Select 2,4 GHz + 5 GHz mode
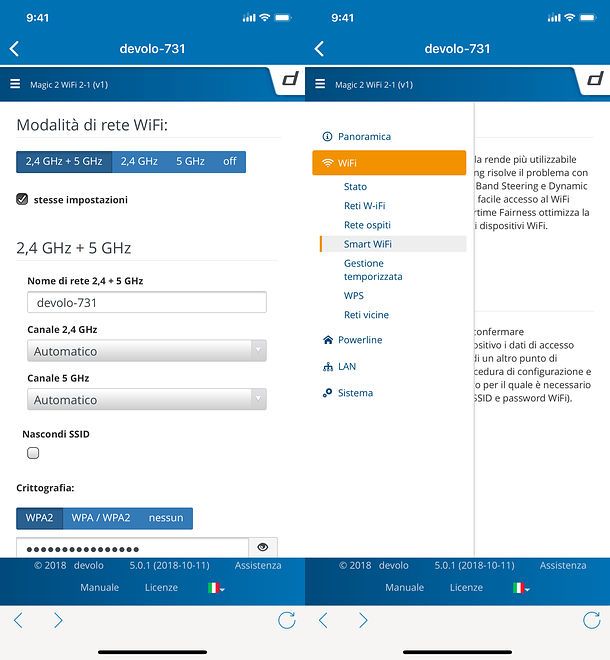610x660 pixels. coord(64,162)
